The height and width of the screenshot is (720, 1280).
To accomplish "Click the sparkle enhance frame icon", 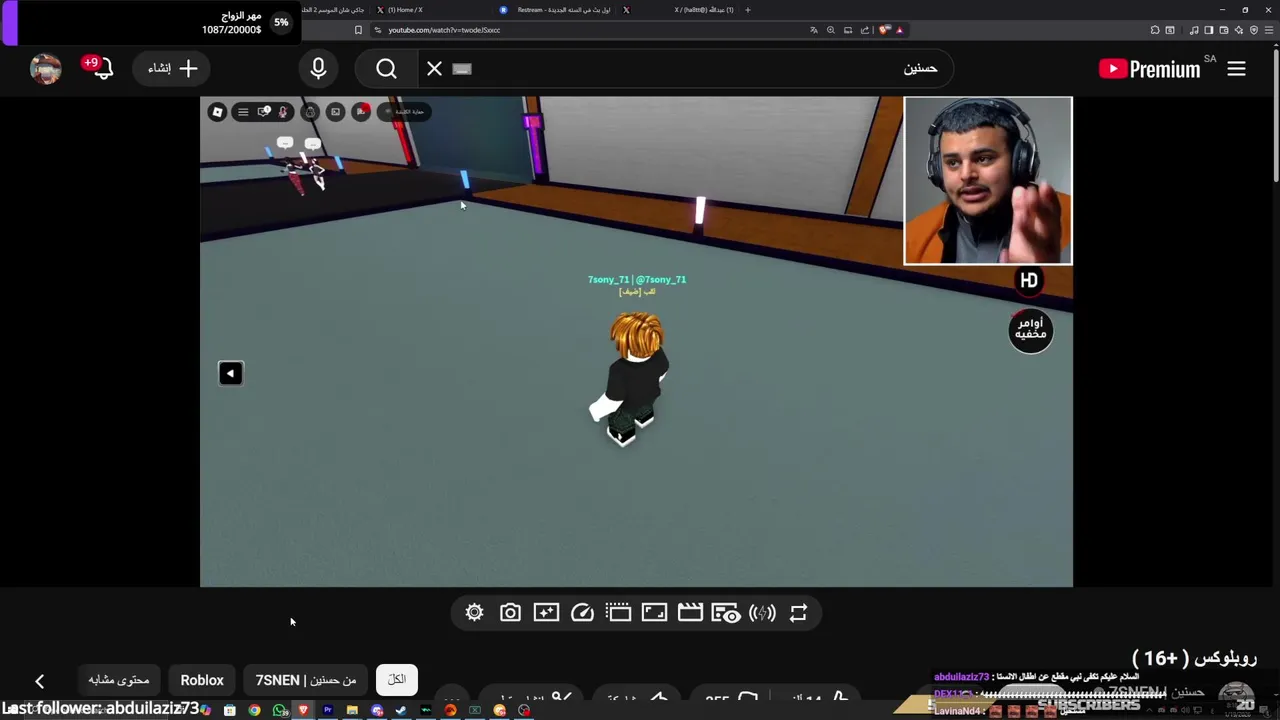I will tap(546, 613).
